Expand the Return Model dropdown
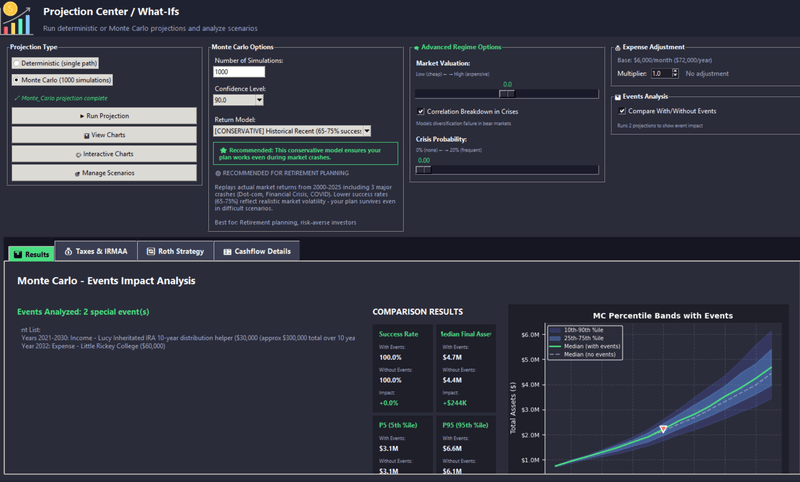 click(366, 130)
